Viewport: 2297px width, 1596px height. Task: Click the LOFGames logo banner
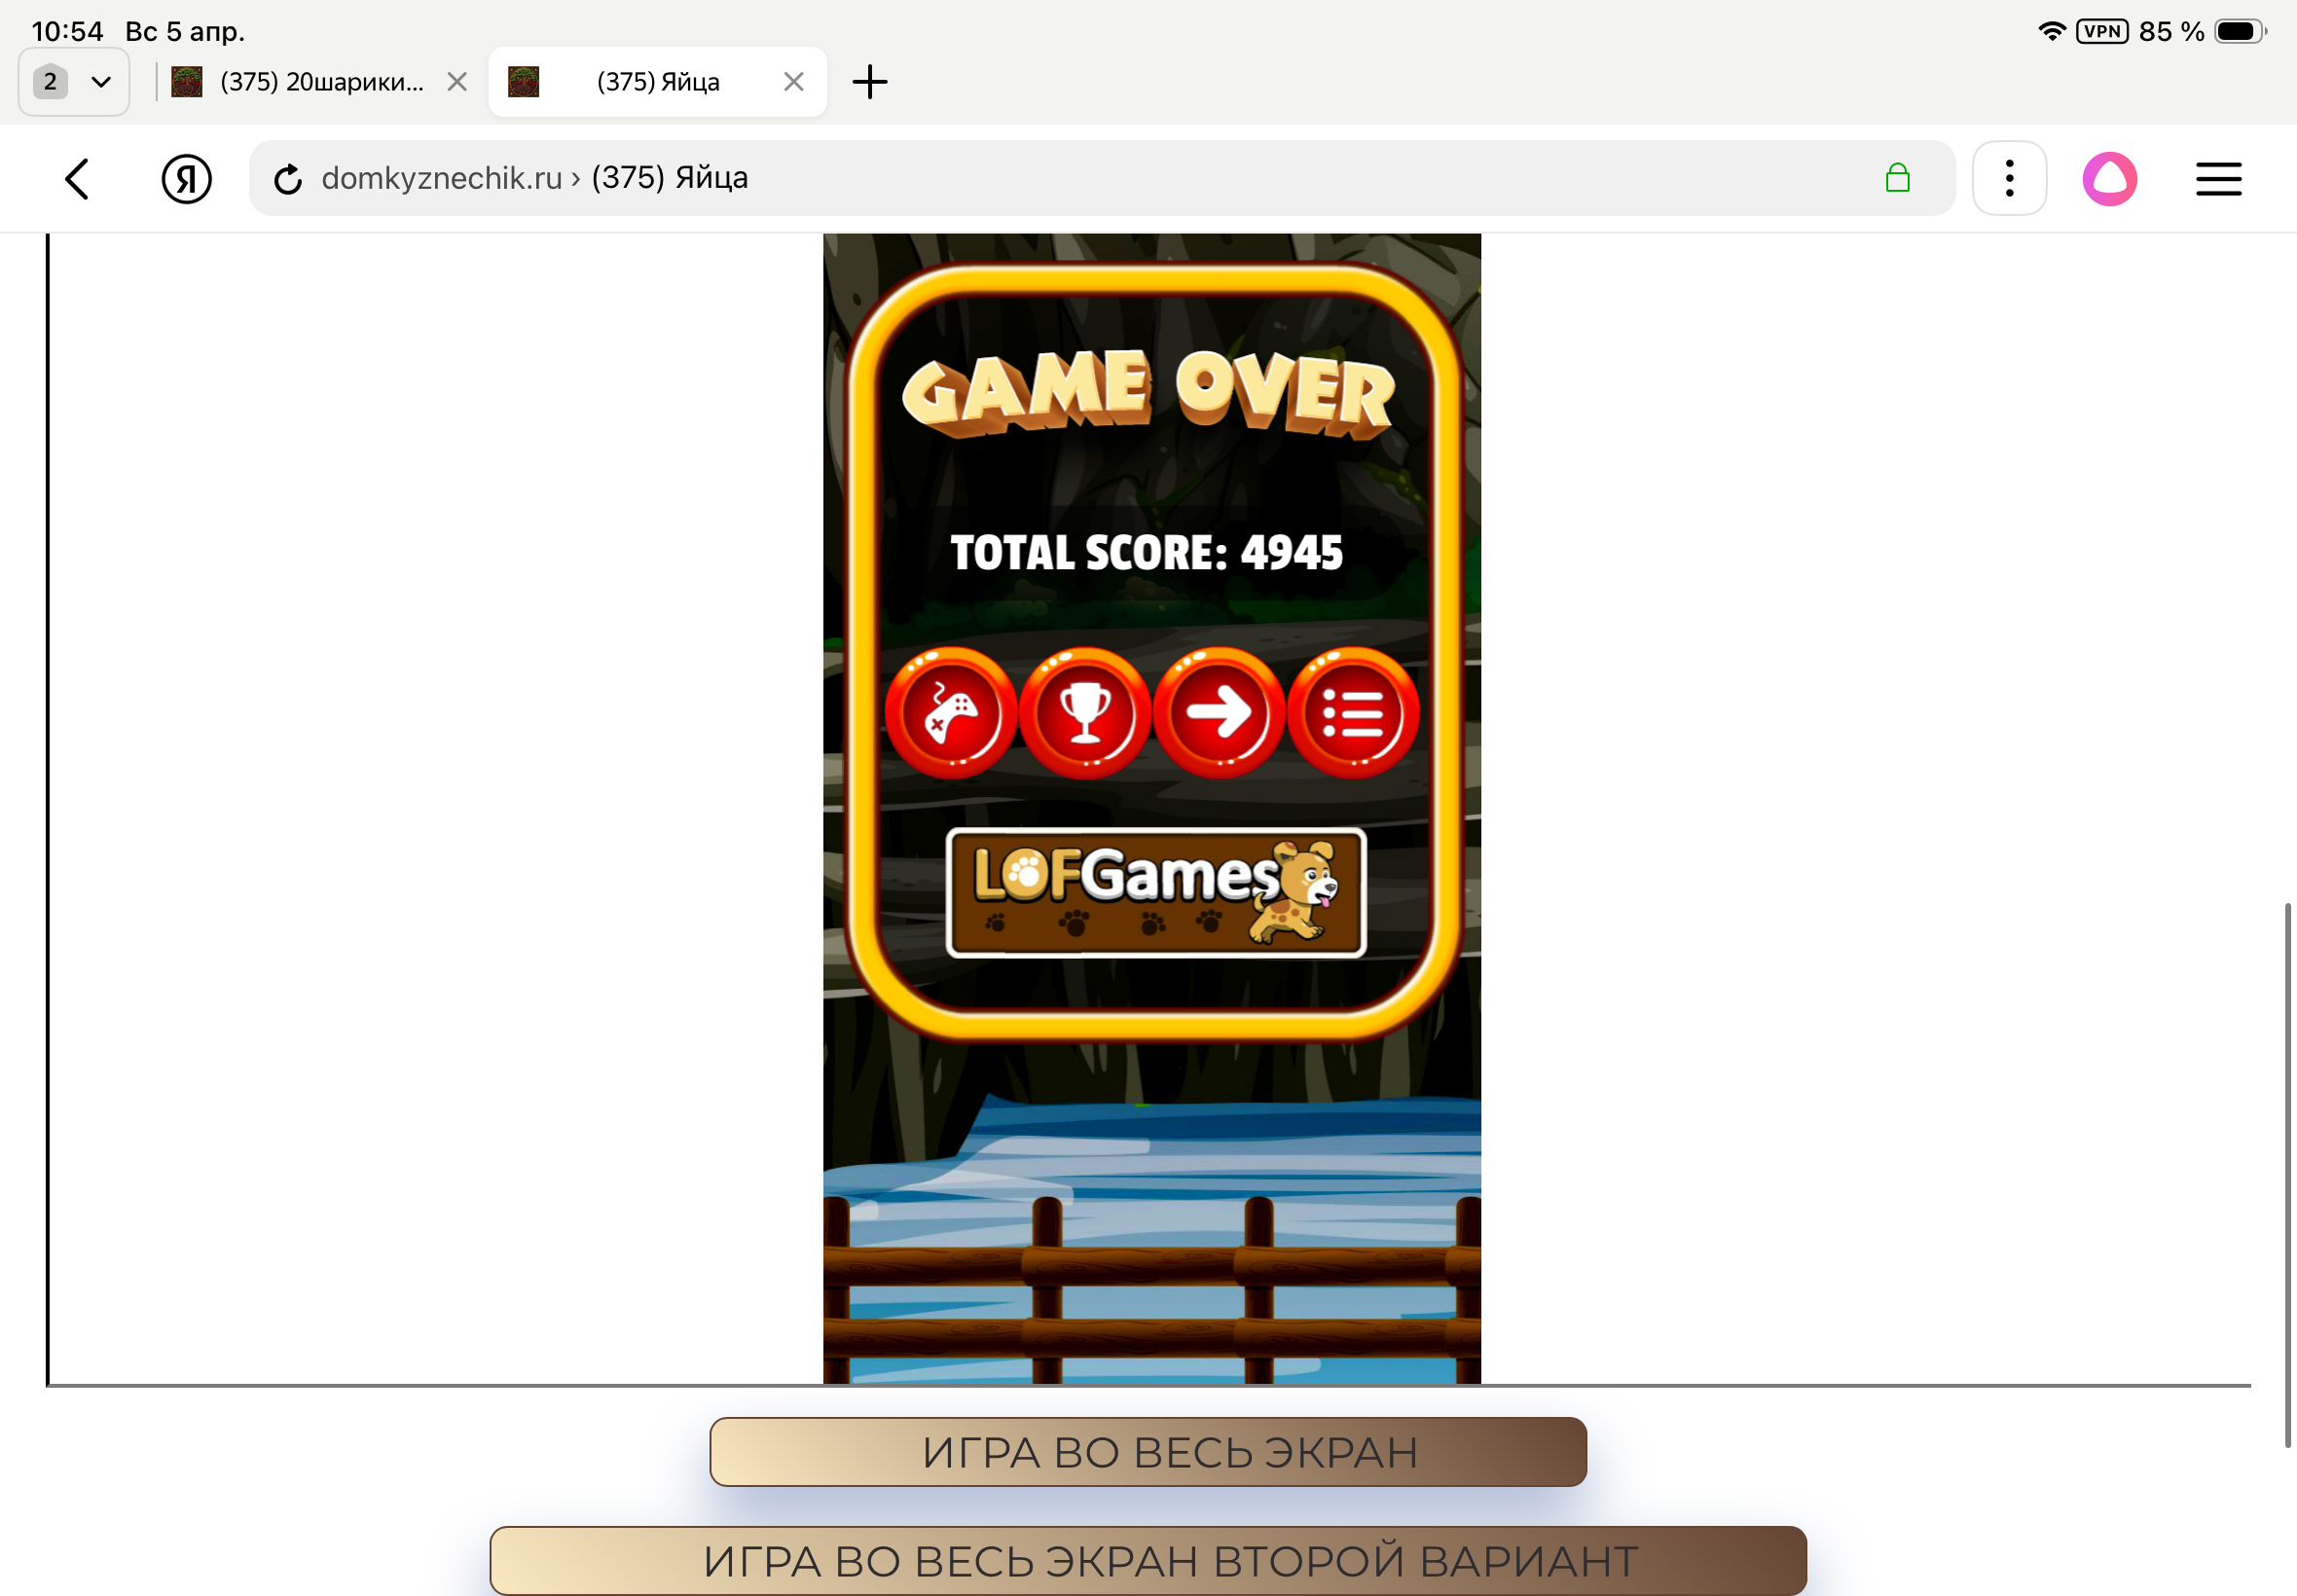tap(1155, 892)
